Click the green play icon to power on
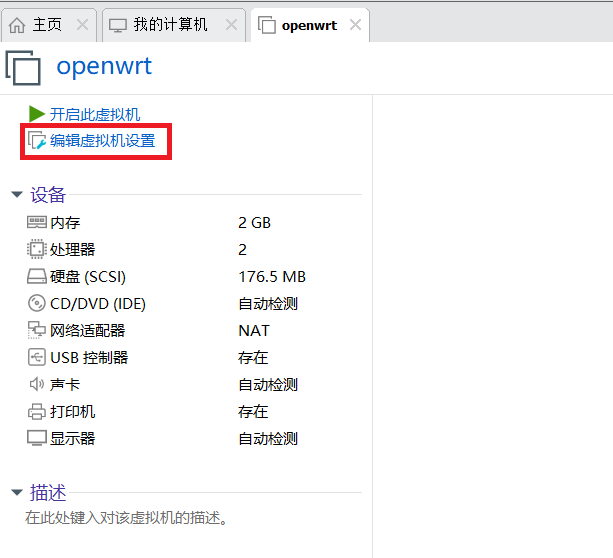The height and width of the screenshot is (558, 613). click(37, 114)
